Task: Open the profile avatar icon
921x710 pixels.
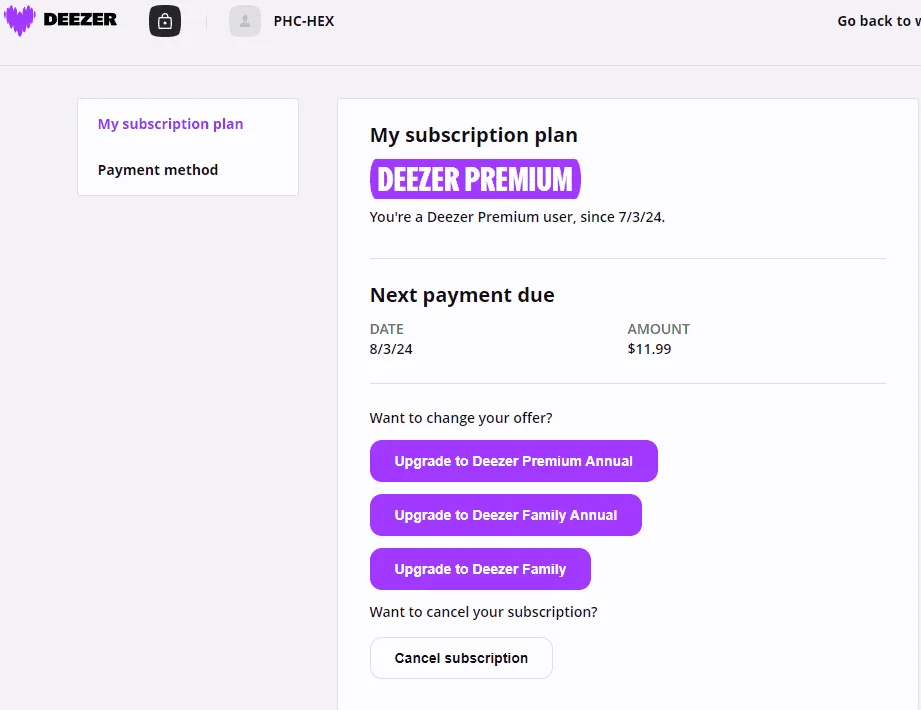Action: coord(245,21)
